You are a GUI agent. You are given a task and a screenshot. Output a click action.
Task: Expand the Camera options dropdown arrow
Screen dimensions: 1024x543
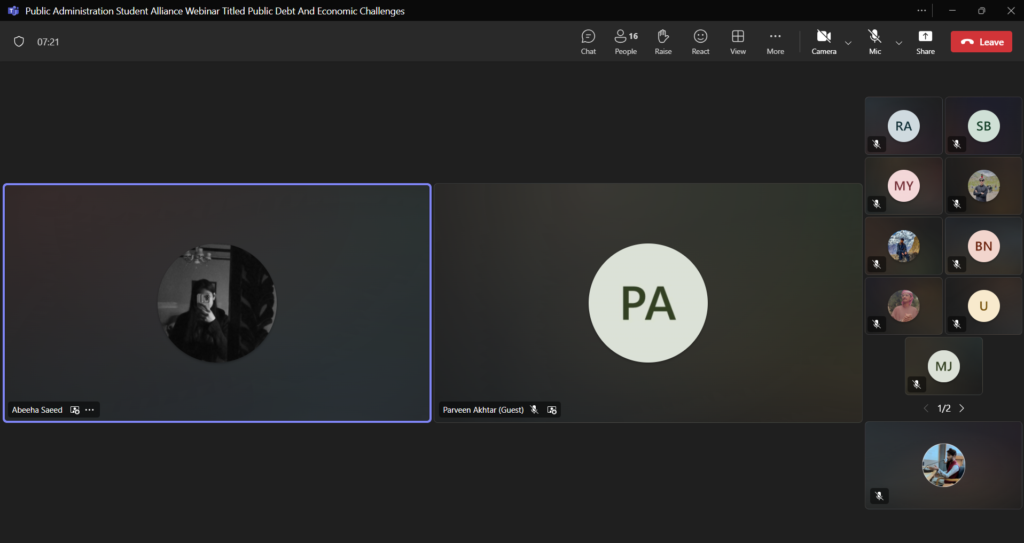pyautogui.click(x=848, y=43)
